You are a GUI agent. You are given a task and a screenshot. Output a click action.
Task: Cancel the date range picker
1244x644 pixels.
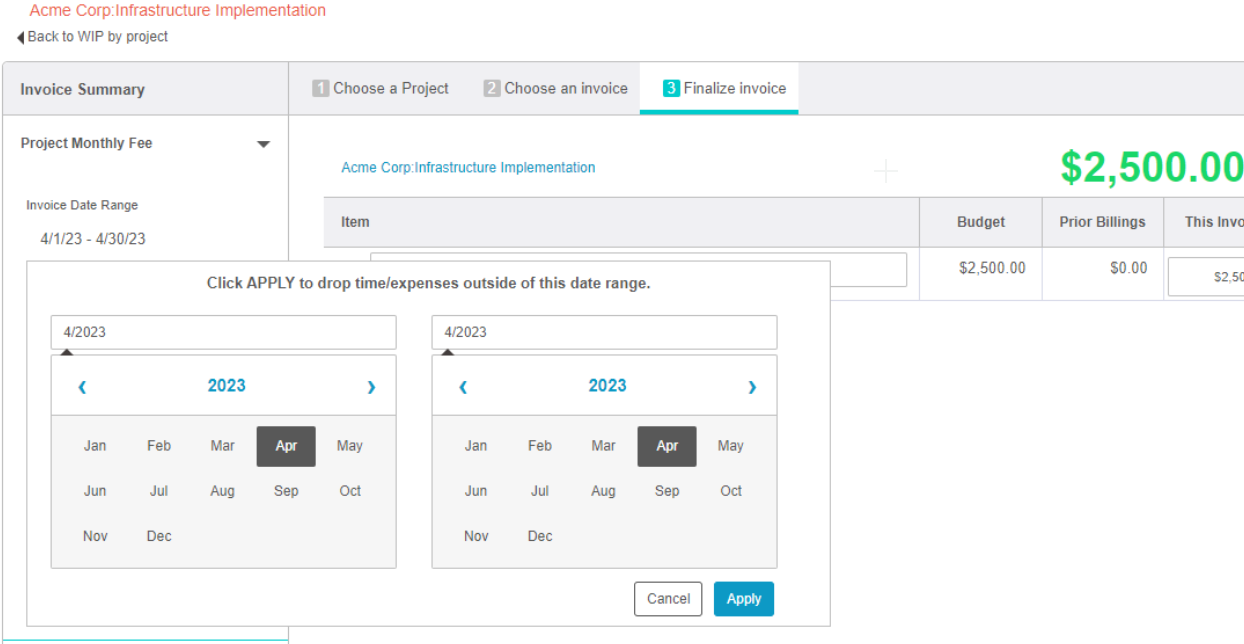click(668, 599)
